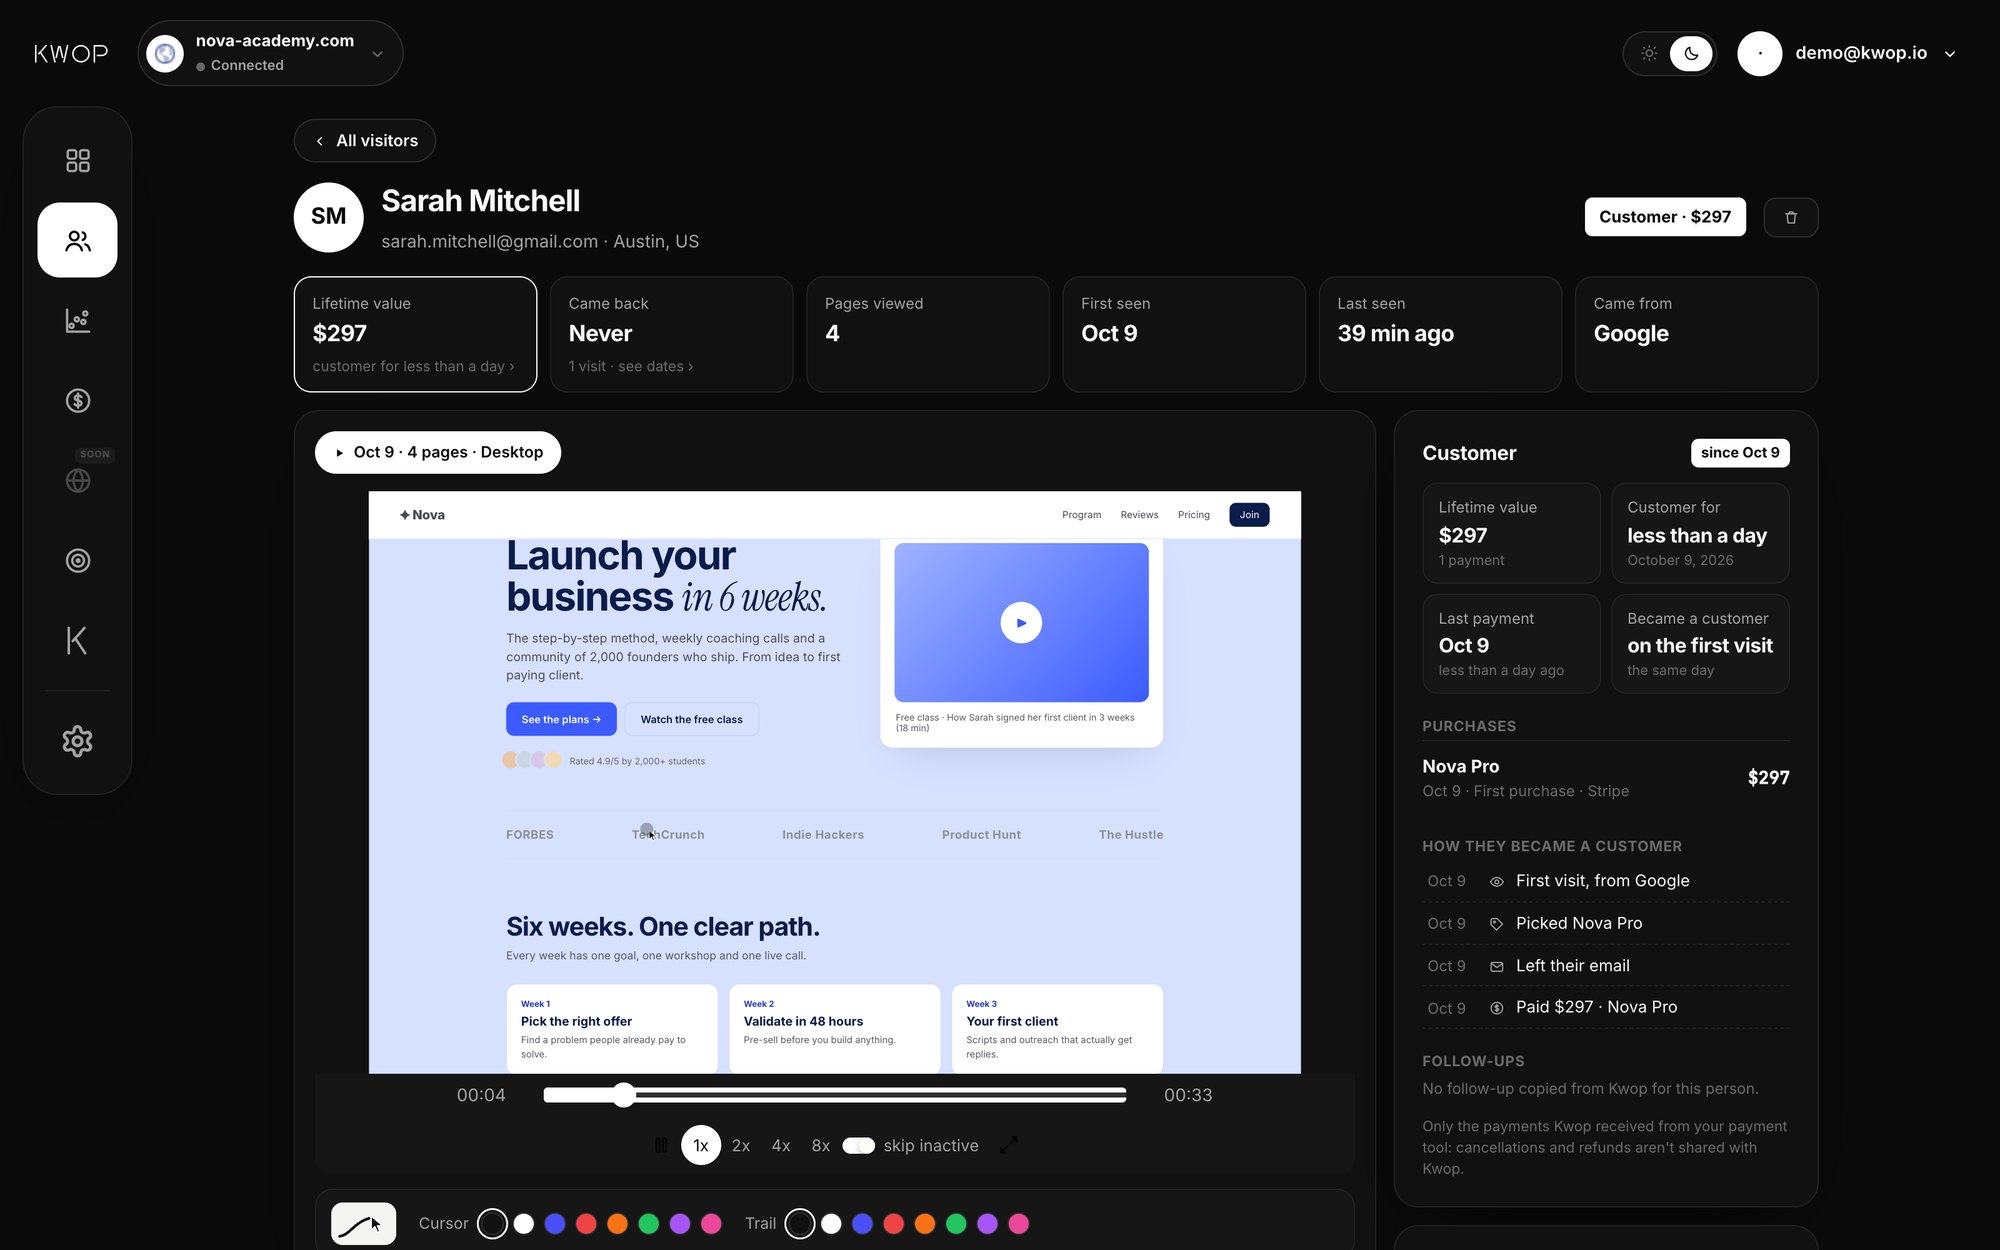Open the target goals icon in sidebar

point(77,560)
